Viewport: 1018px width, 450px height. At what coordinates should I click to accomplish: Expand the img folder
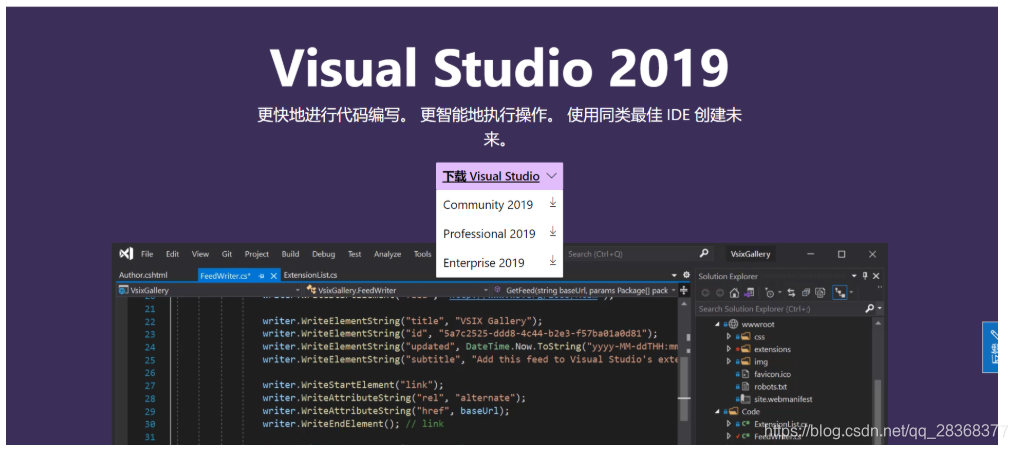(728, 361)
